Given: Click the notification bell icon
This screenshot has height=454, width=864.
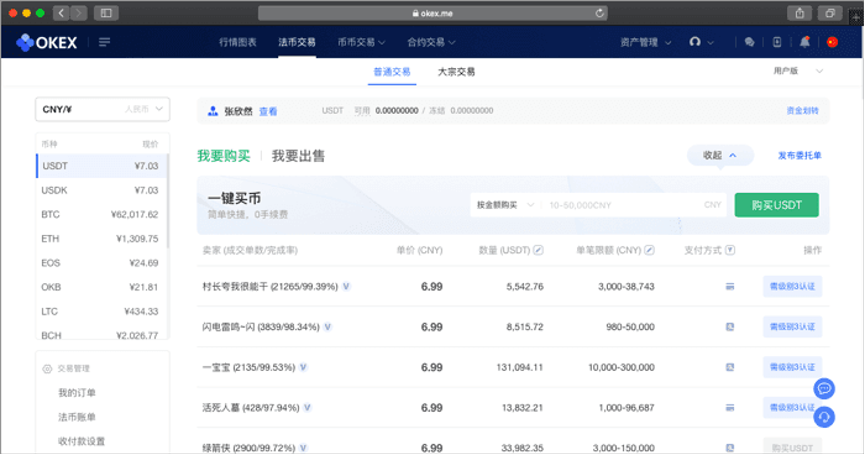Looking at the screenshot, I should click(805, 42).
